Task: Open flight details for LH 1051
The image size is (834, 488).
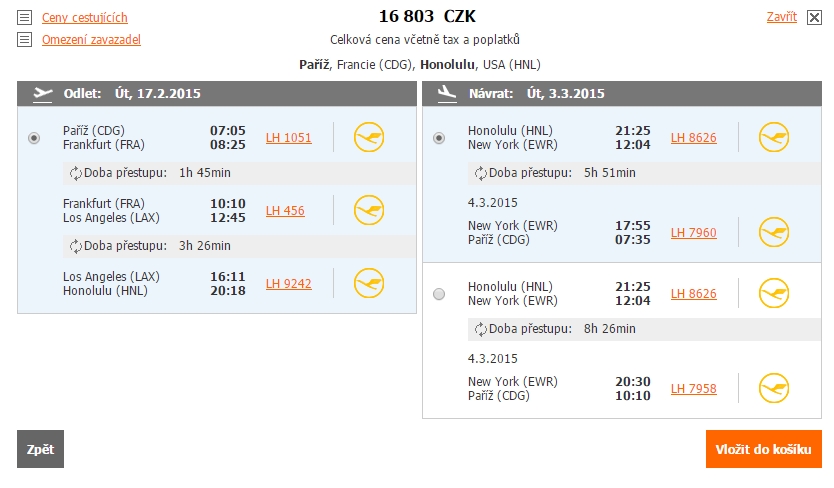Action: pos(288,138)
